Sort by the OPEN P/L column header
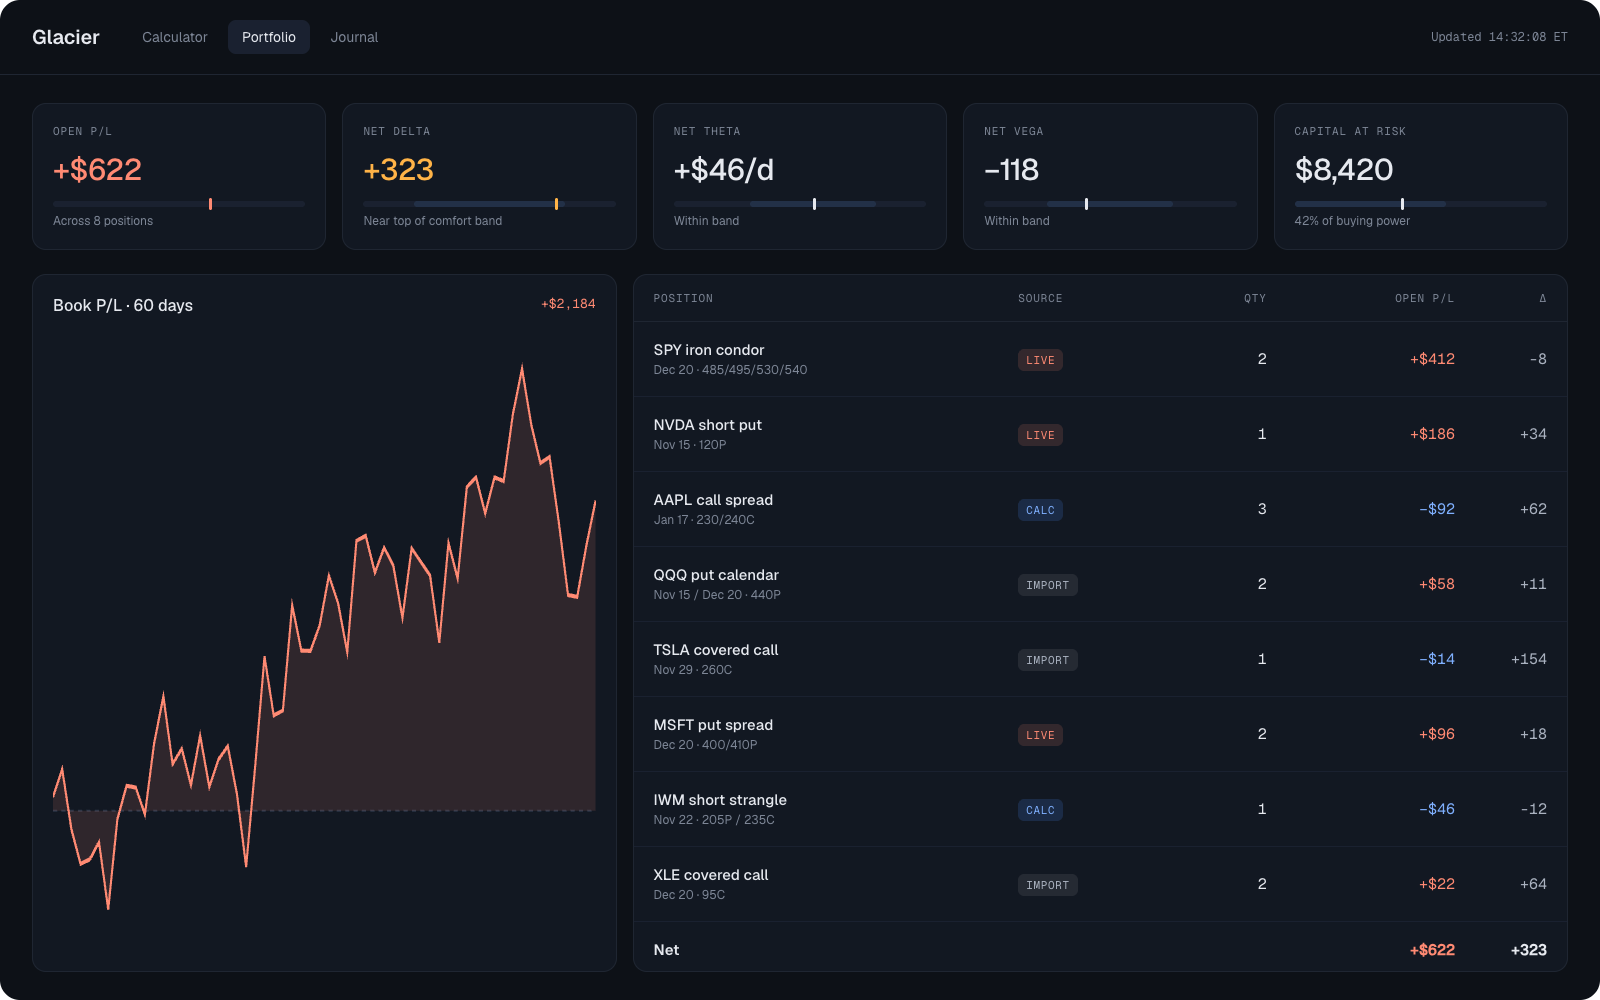The image size is (1600, 1000). point(1424,298)
